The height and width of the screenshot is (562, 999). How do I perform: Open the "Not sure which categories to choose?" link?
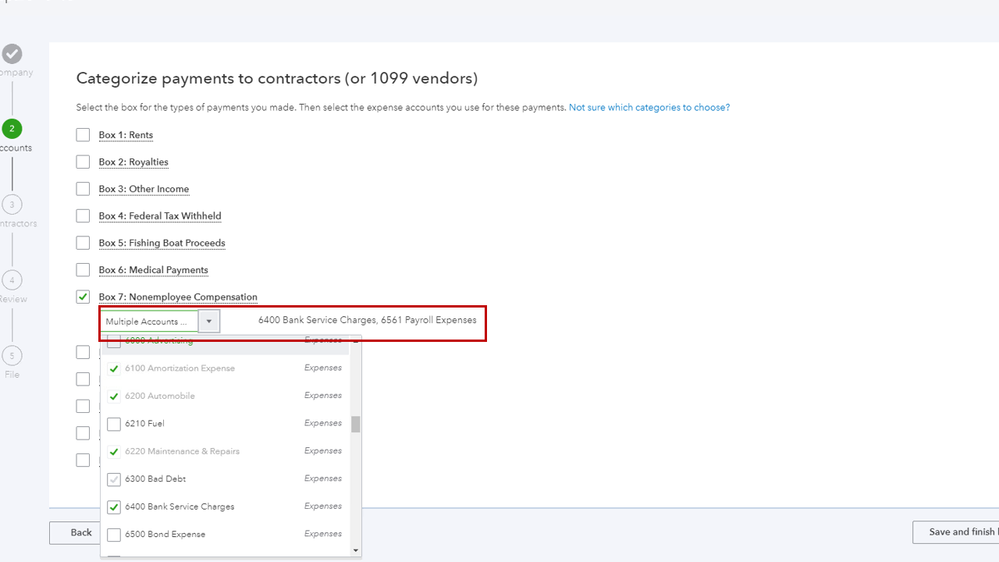point(649,107)
